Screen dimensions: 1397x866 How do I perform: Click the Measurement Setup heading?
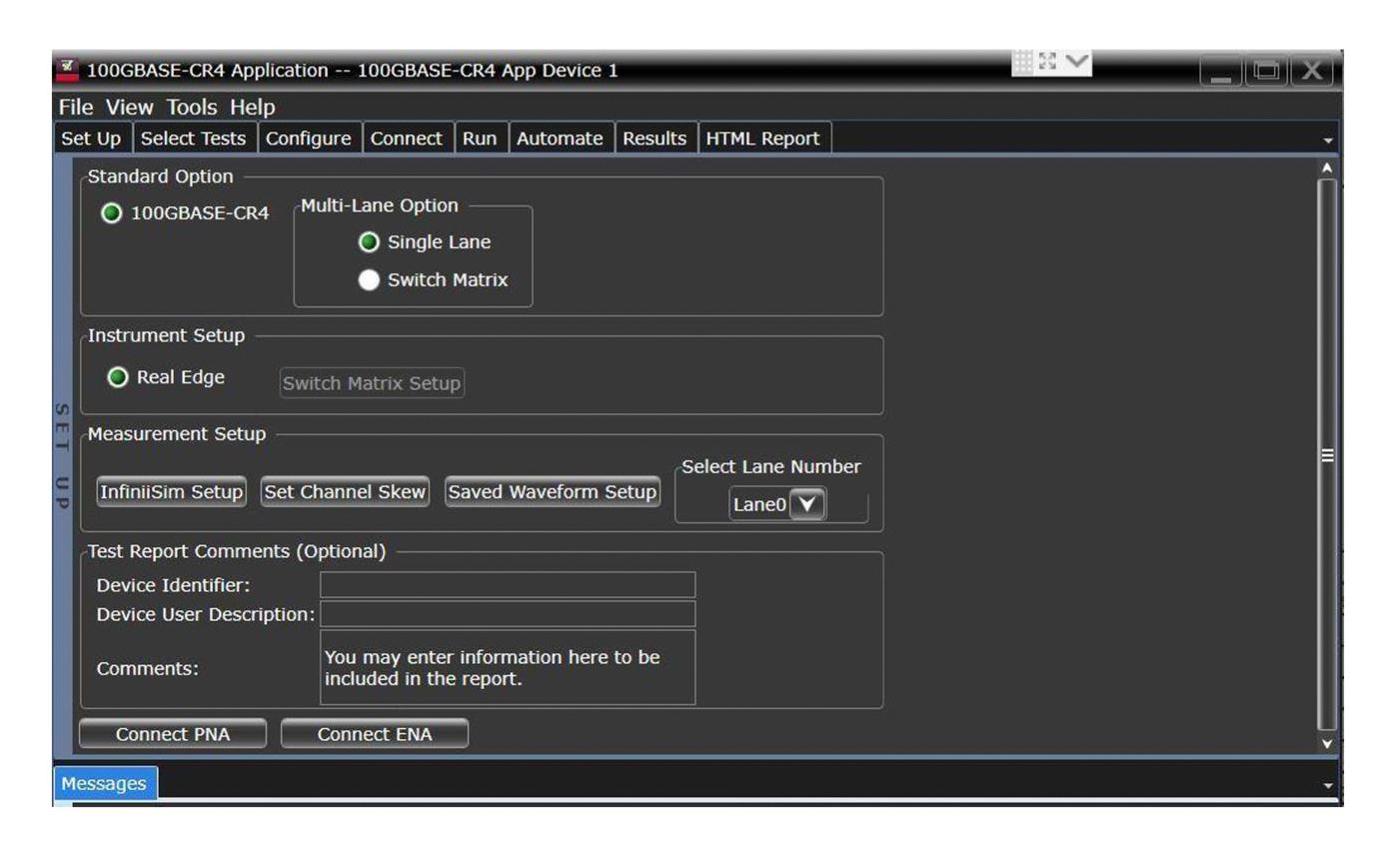[x=177, y=434]
